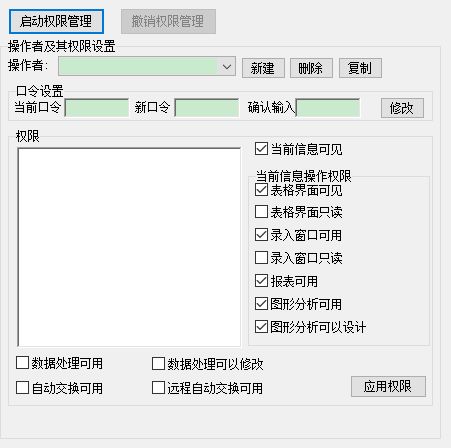Click the 复制 operator button
Screen dimensions: 451x448
pos(360,68)
